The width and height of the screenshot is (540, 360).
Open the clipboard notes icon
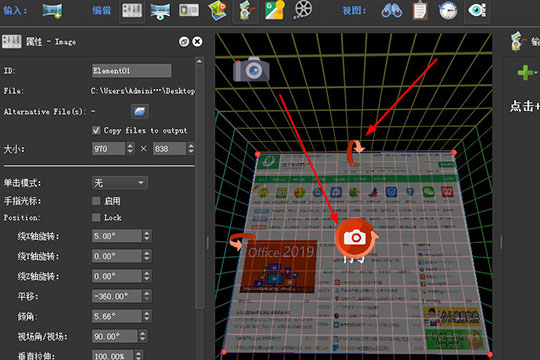pos(420,10)
